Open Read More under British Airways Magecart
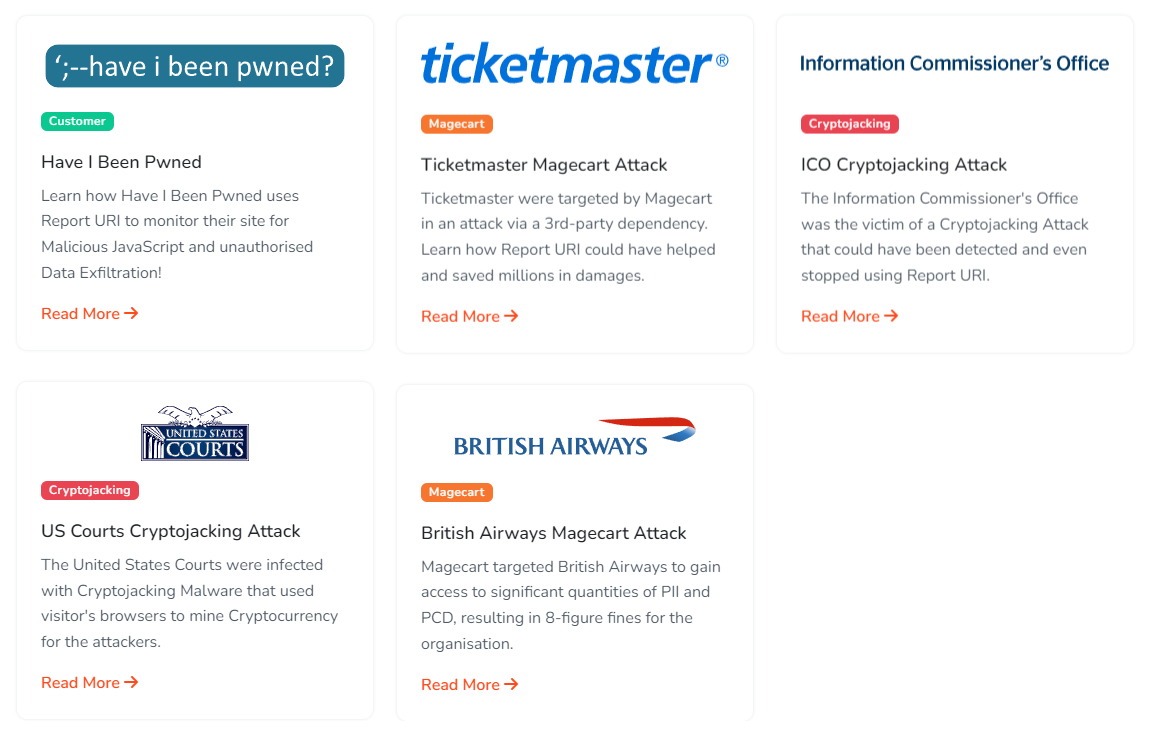This screenshot has width=1152, height=732. [x=469, y=685]
